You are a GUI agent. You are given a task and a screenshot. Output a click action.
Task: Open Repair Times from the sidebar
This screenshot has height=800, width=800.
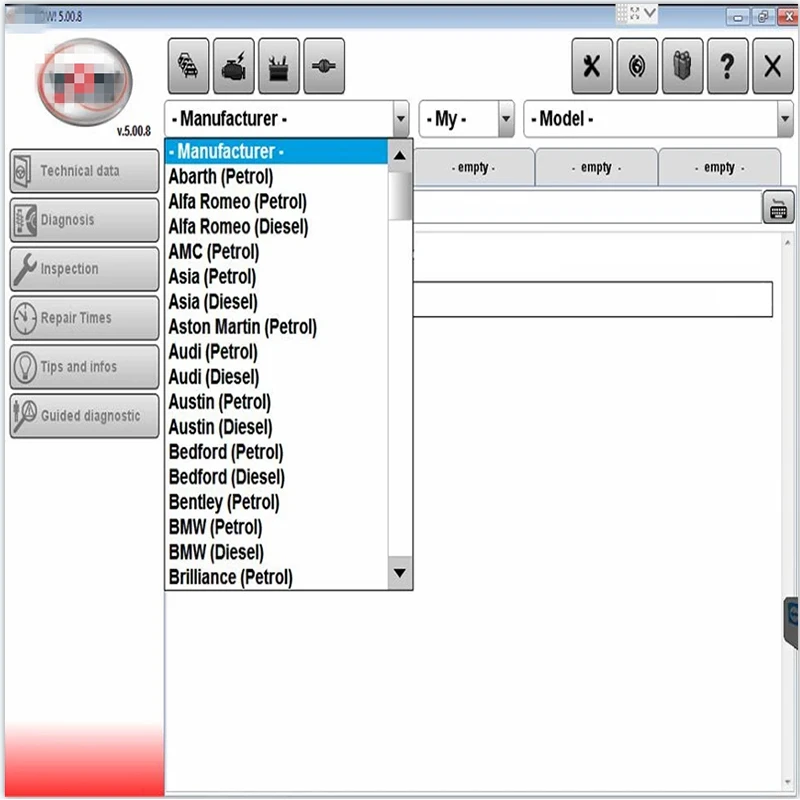[x=83, y=318]
